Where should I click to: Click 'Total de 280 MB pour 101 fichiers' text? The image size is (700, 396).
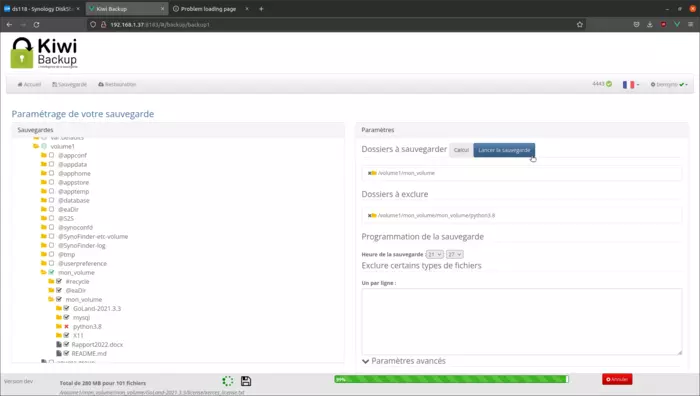click(103, 383)
